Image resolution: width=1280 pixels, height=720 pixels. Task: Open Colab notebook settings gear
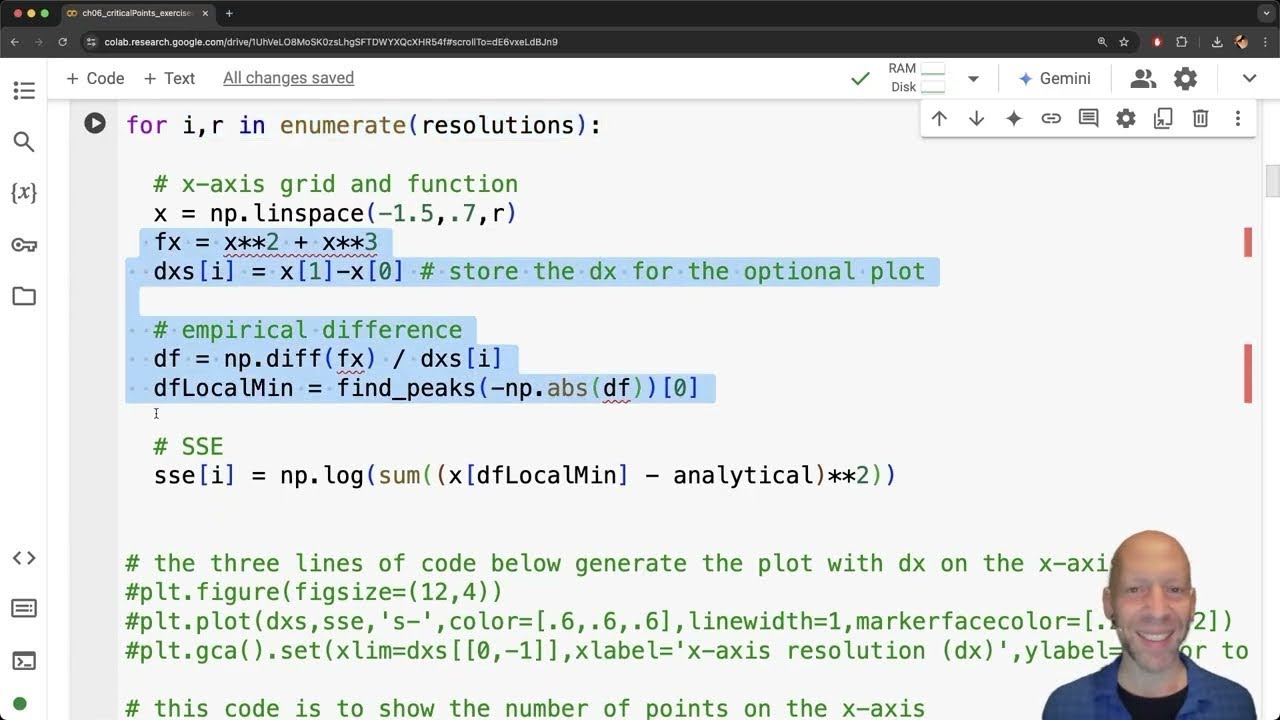click(x=1186, y=78)
